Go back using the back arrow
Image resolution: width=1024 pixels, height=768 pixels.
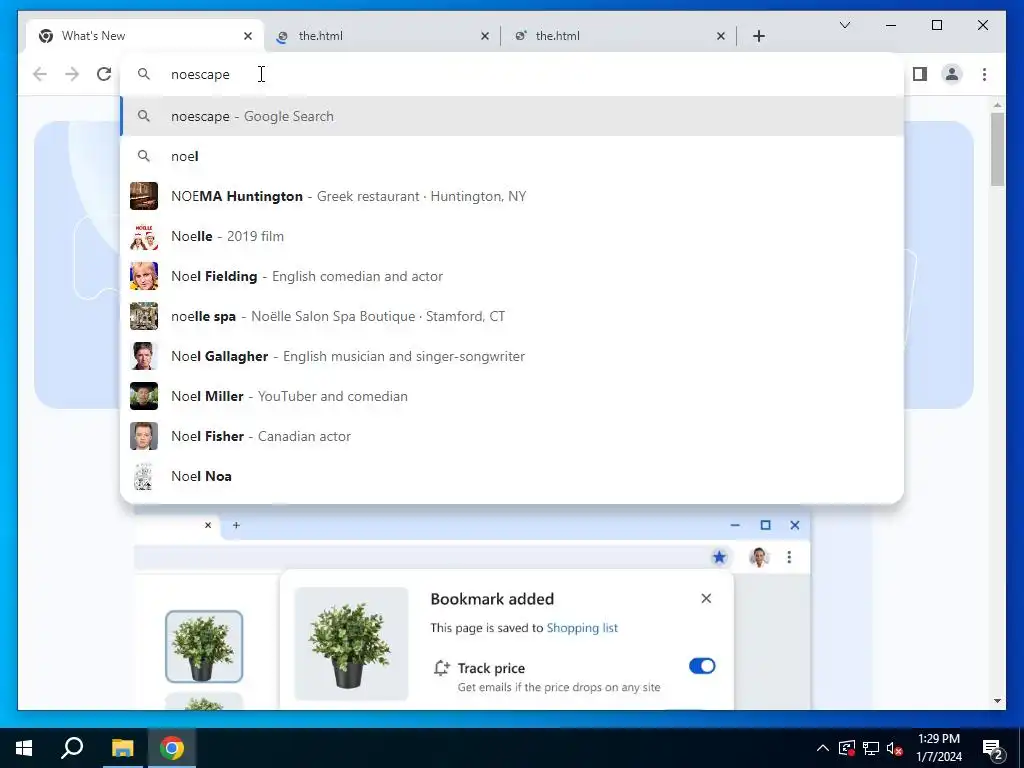point(40,74)
